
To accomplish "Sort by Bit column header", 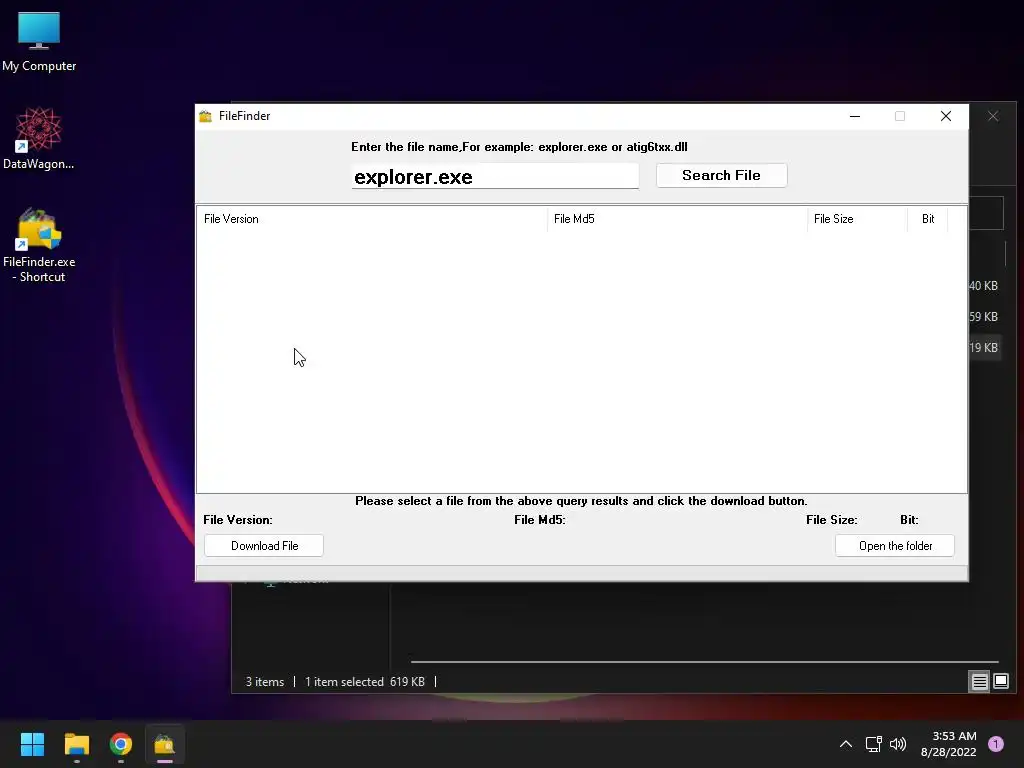I will pos(927,219).
